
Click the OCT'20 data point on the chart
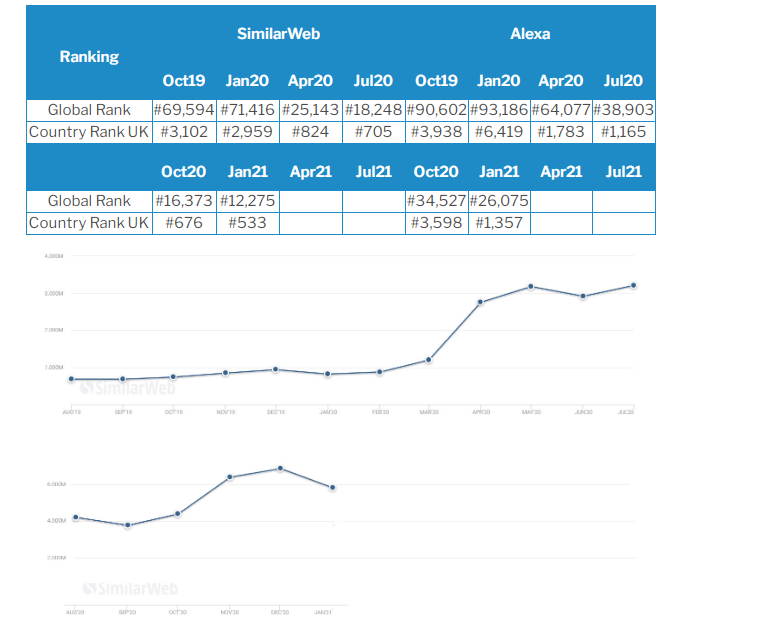[x=178, y=514]
